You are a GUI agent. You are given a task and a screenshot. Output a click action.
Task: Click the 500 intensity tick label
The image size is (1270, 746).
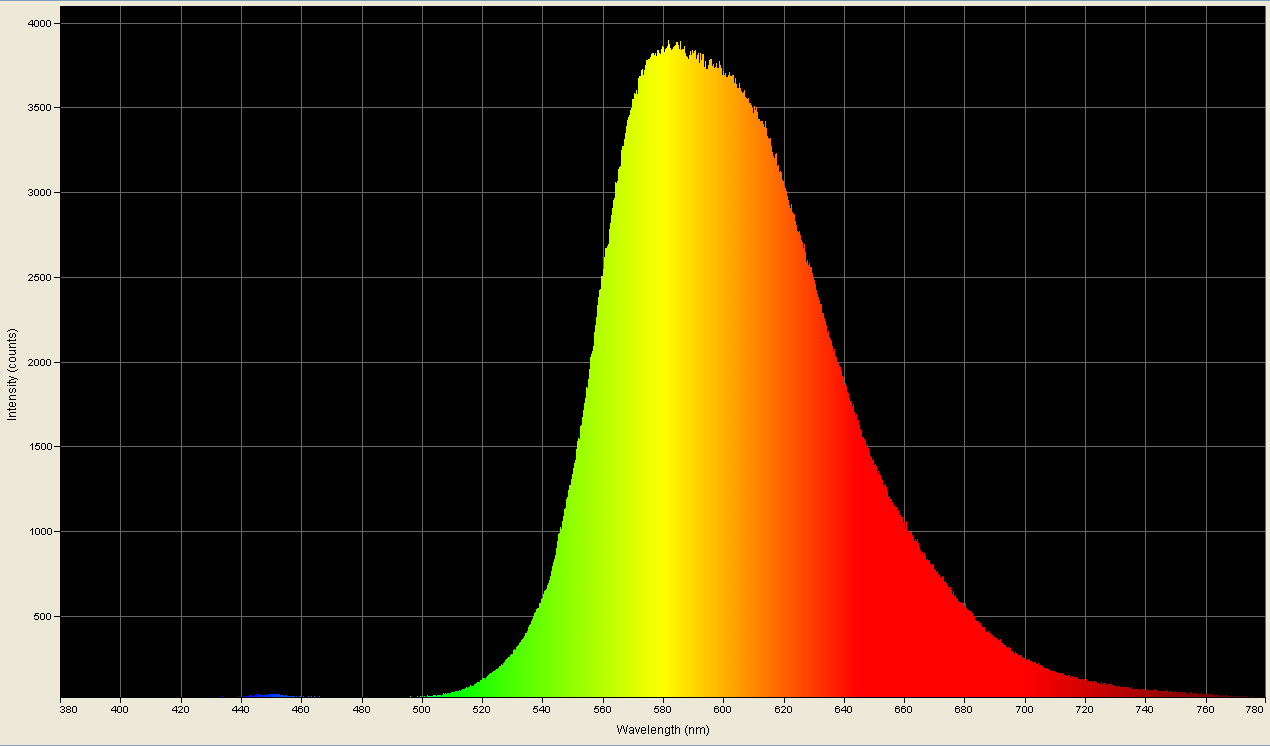tap(42, 617)
